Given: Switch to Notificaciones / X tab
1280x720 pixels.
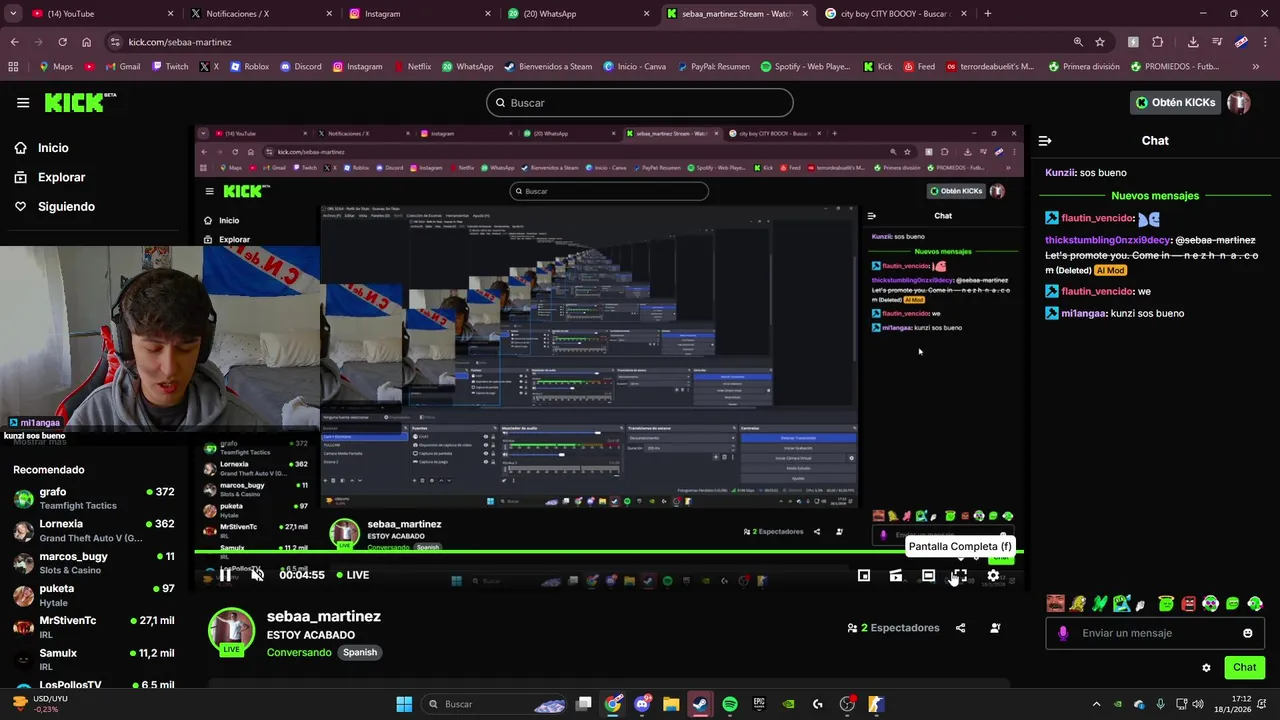Looking at the screenshot, I should [x=260, y=14].
